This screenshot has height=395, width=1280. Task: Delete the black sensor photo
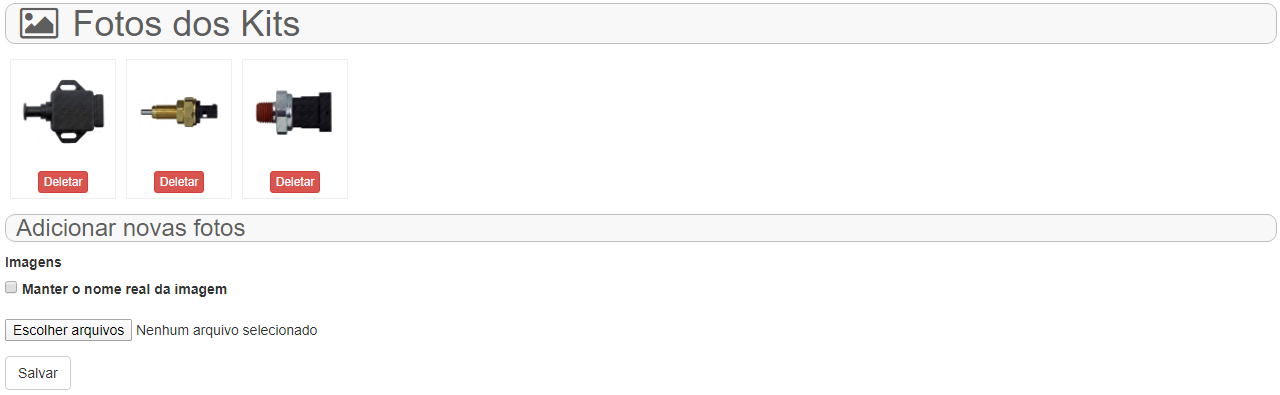coord(63,182)
